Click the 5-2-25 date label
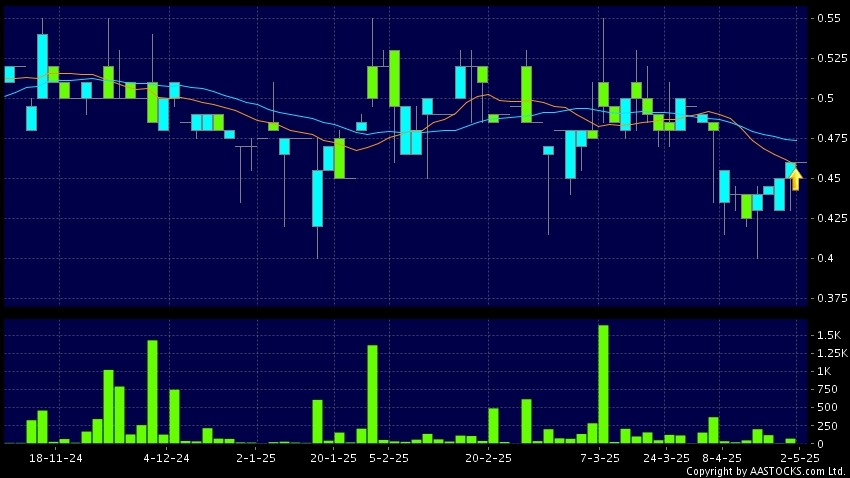This screenshot has width=850, height=478. [389, 458]
